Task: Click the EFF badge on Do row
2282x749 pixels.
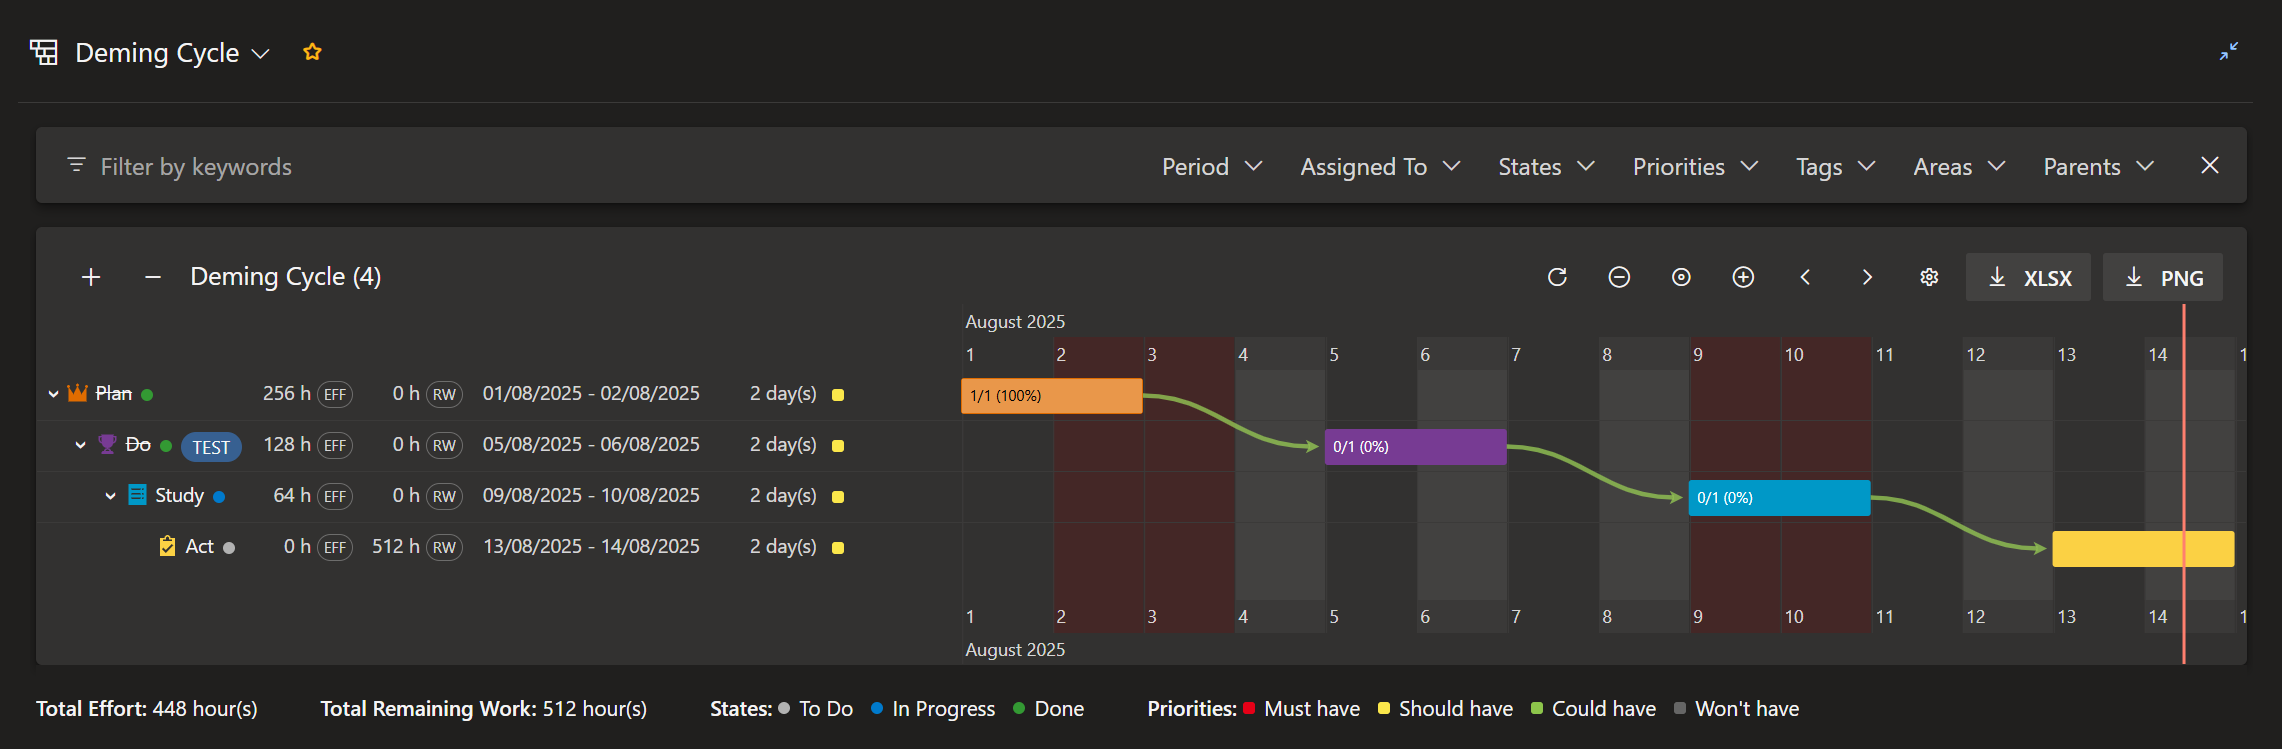Action: point(335,445)
